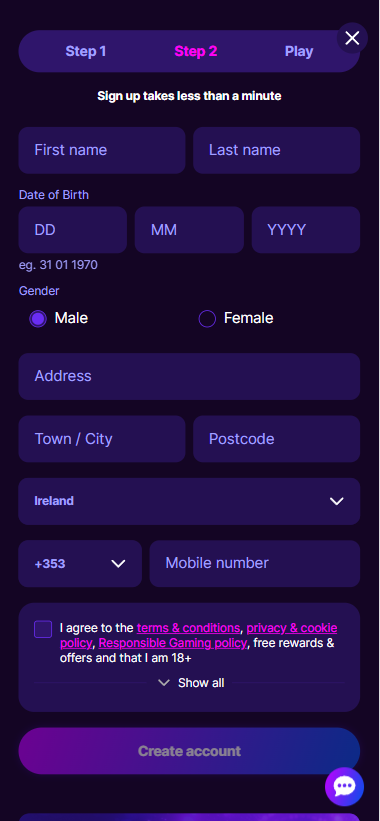Tick the terms agreement checkbox
The height and width of the screenshot is (821, 380).
(x=43, y=629)
